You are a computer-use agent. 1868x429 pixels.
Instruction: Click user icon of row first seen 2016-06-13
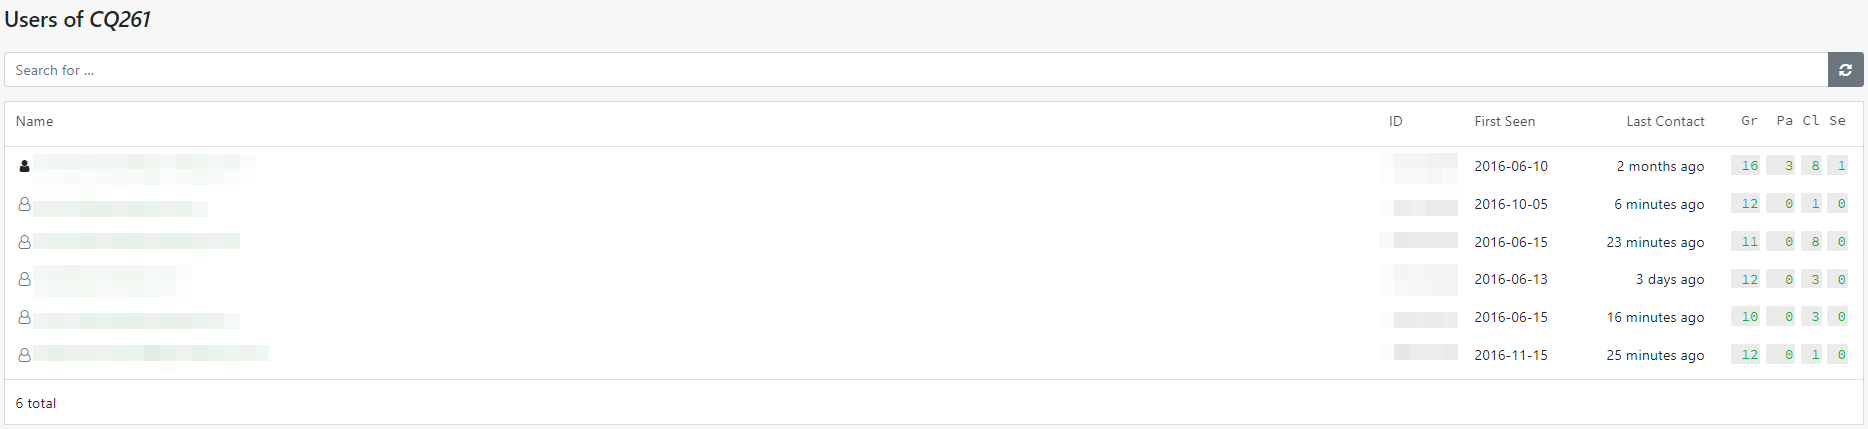(24, 280)
